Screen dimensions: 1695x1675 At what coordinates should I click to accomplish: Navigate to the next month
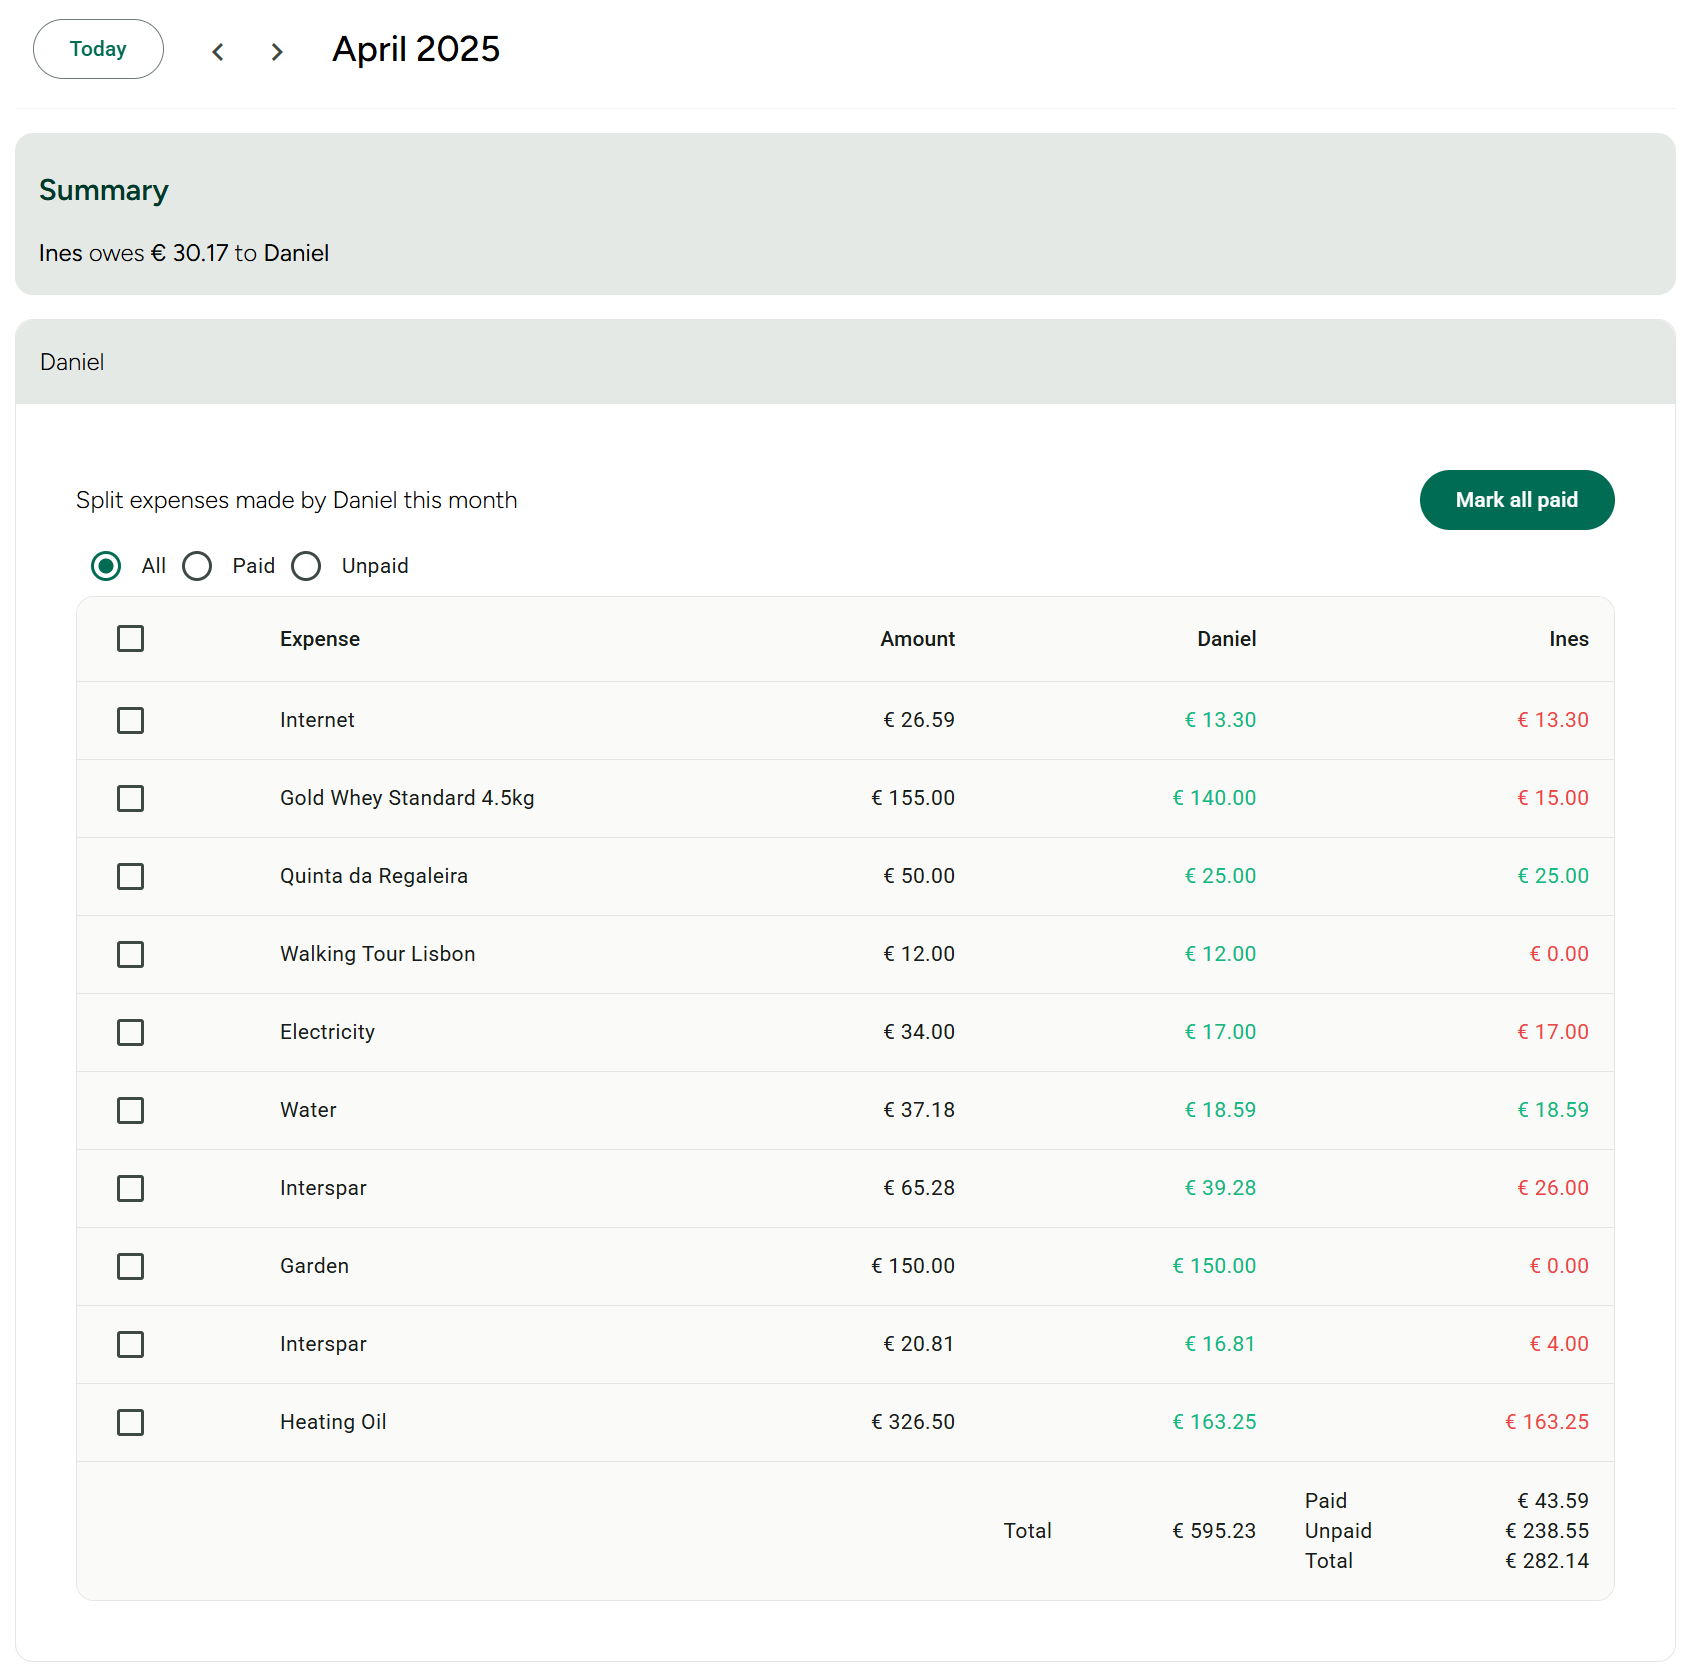pyautogui.click(x=276, y=51)
